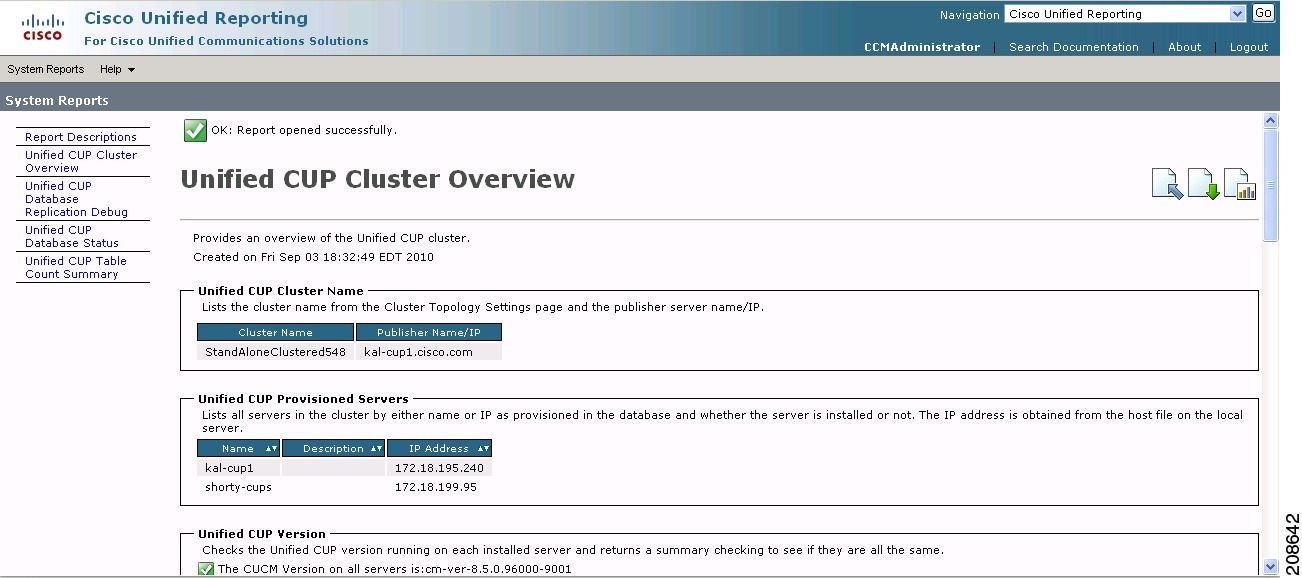
Task: Click the CCMAdministrator username
Action: pyautogui.click(x=922, y=47)
